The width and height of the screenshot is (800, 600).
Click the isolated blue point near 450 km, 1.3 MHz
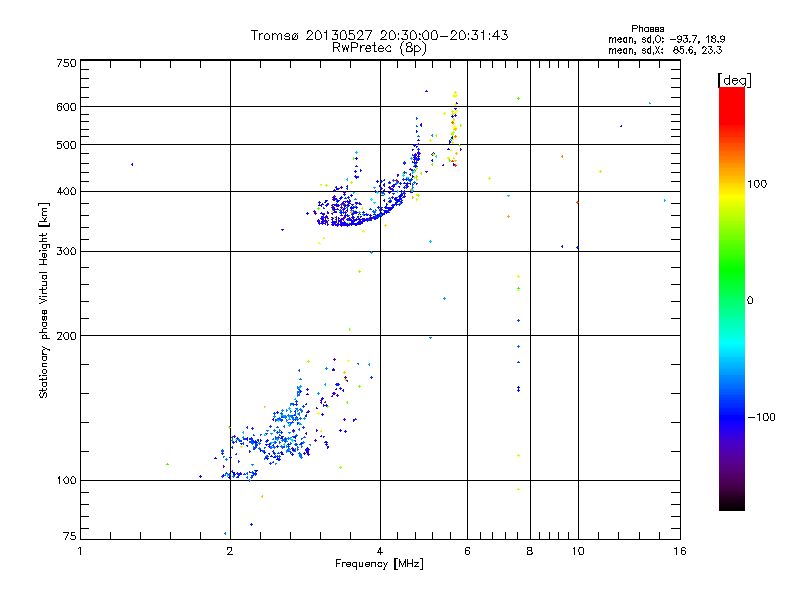pyautogui.click(x=132, y=164)
